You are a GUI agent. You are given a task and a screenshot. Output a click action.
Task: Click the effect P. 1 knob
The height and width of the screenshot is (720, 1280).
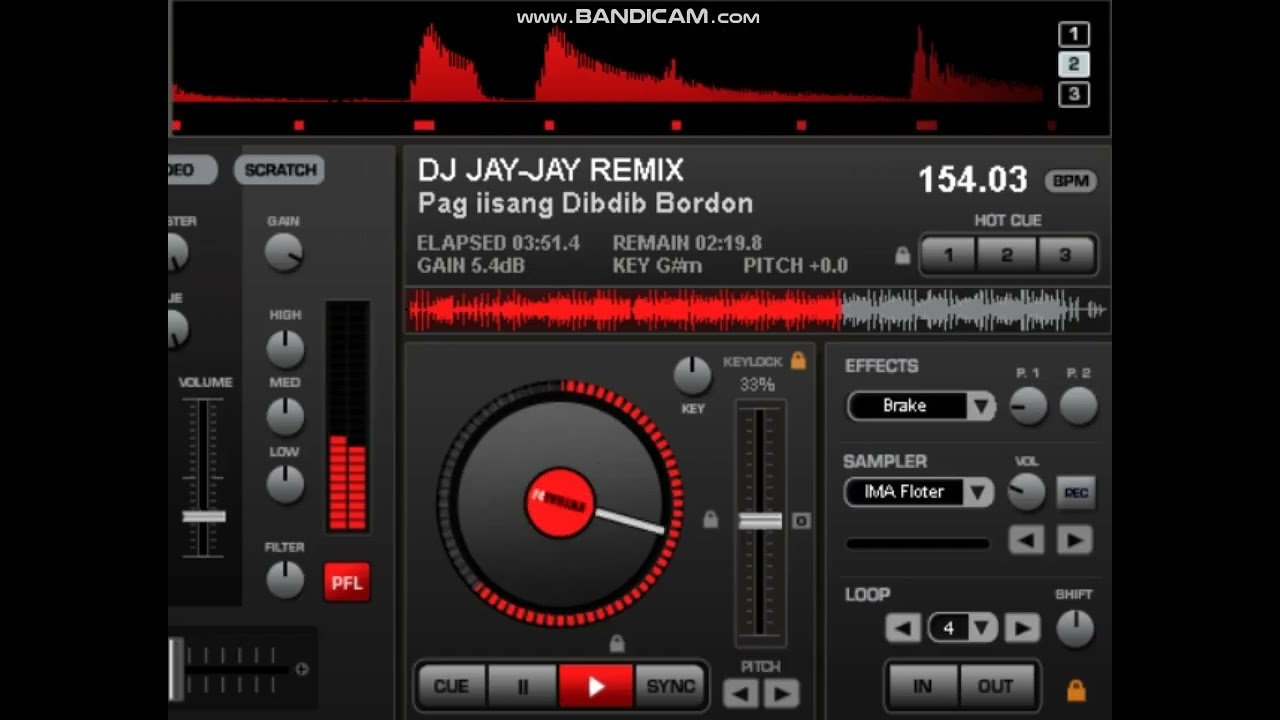1028,406
